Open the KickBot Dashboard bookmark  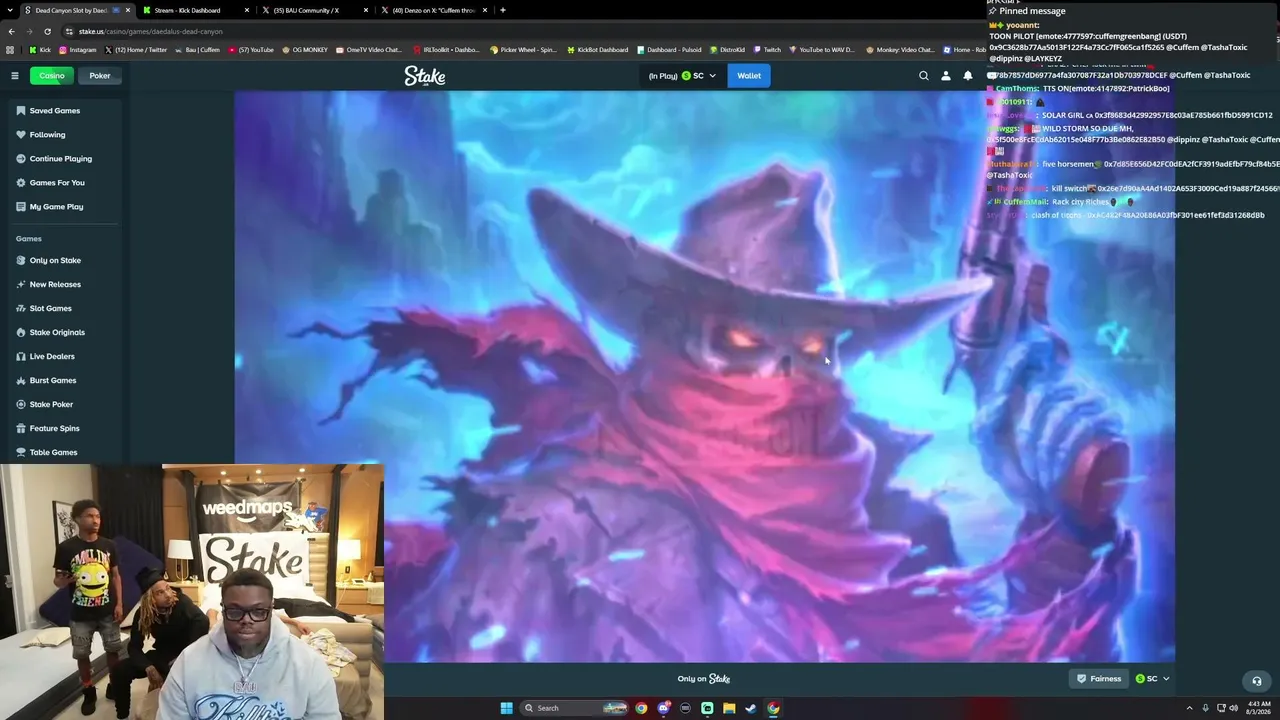point(597,50)
